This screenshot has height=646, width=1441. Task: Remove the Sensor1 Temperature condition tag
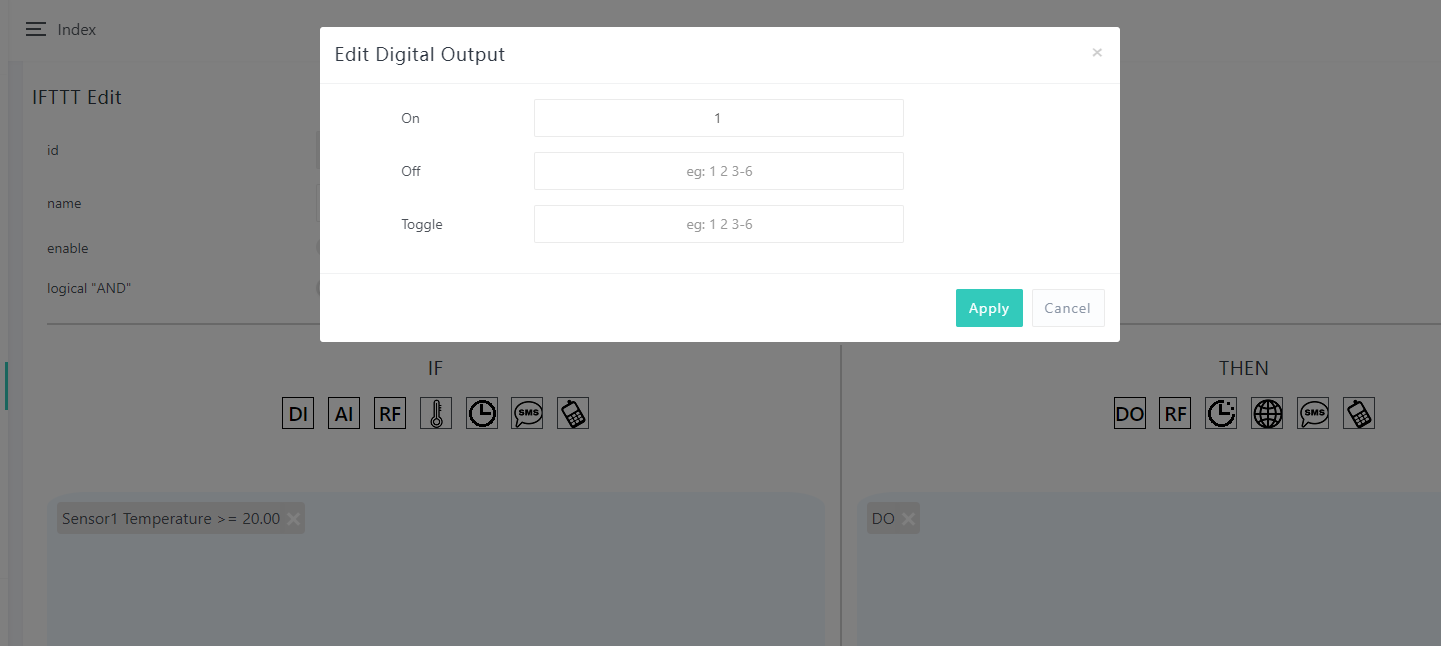click(293, 519)
